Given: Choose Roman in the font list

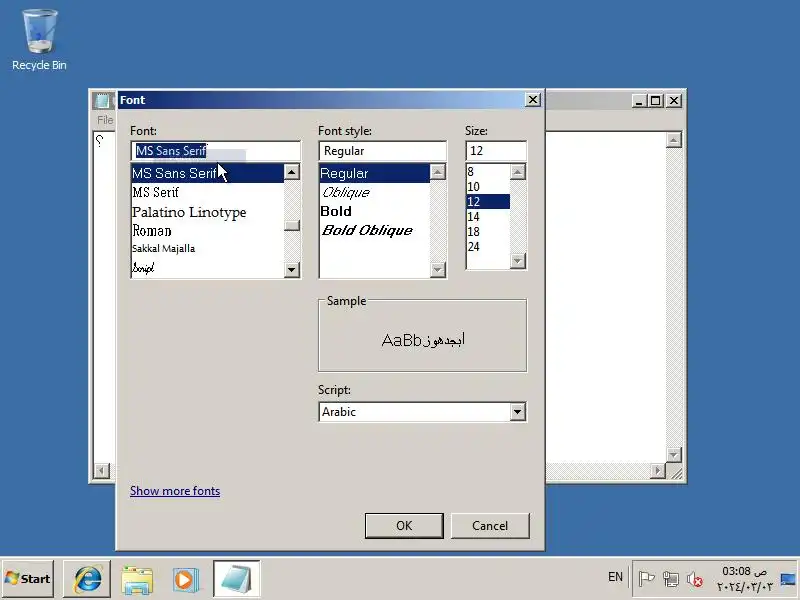Looking at the screenshot, I should pyautogui.click(x=207, y=231).
